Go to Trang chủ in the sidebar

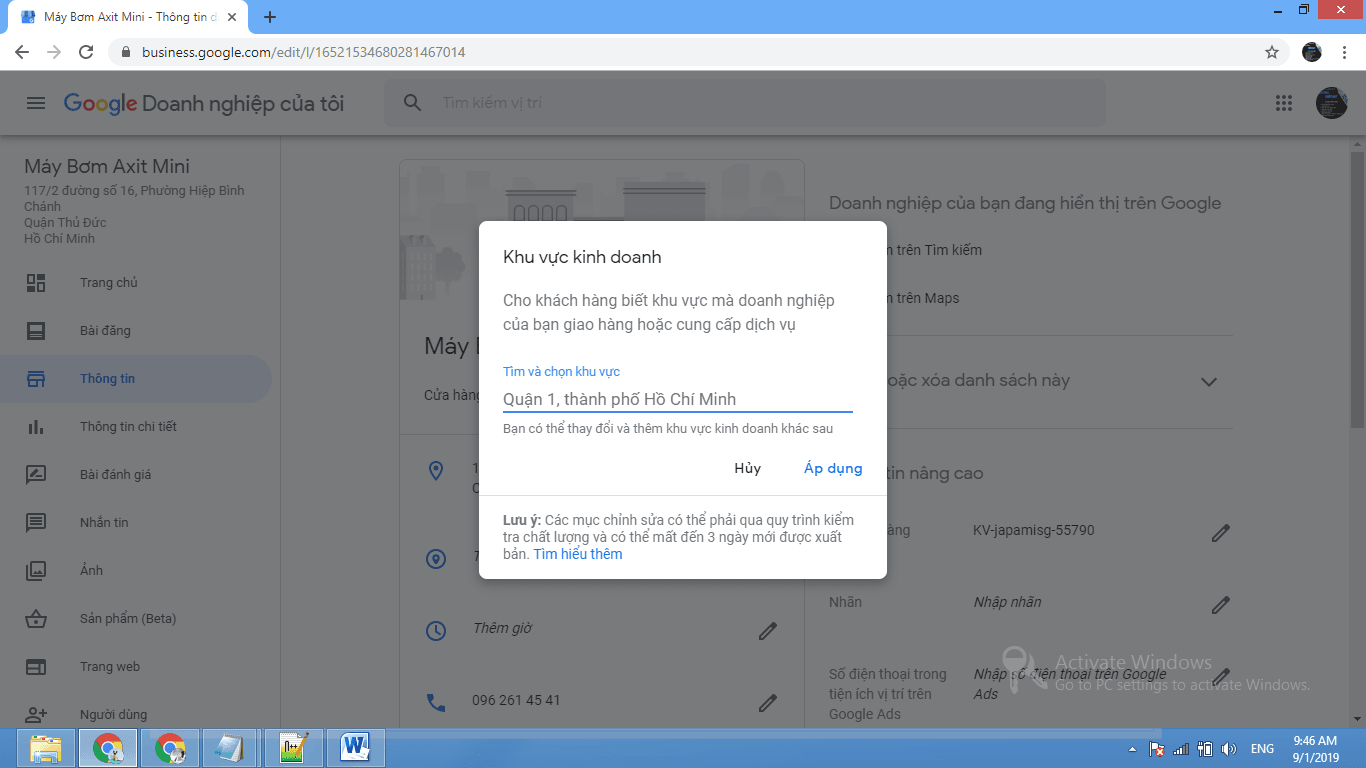(x=136, y=283)
